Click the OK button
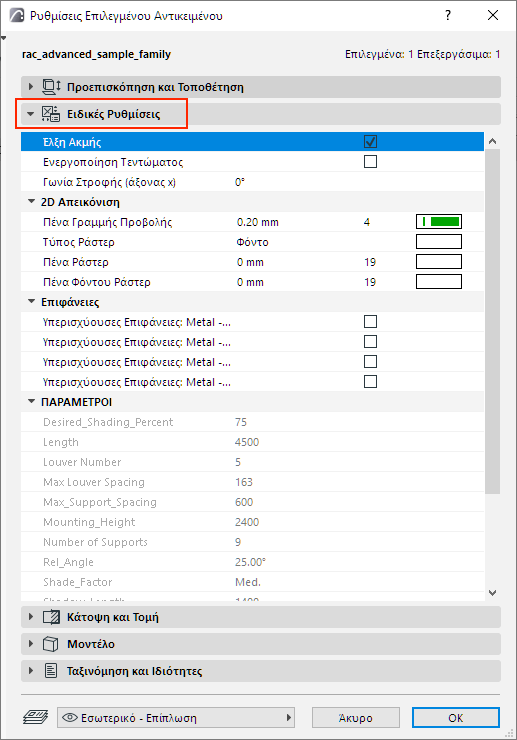This screenshot has height=740, width=517. [456, 718]
